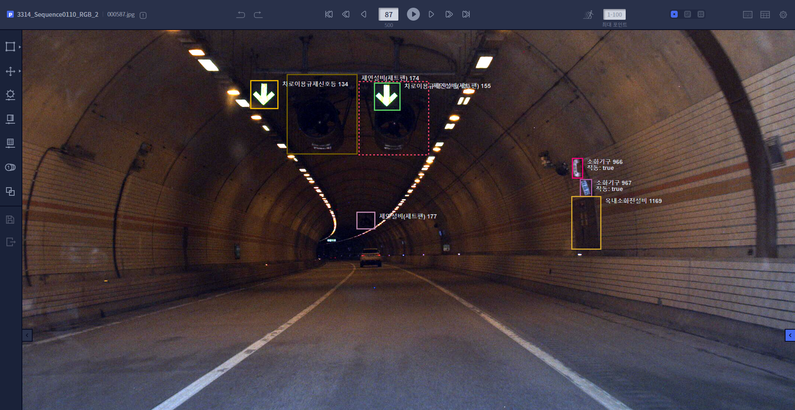Open the table list view icon
Image resolution: width=795 pixels, height=410 pixels.
point(765,15)
